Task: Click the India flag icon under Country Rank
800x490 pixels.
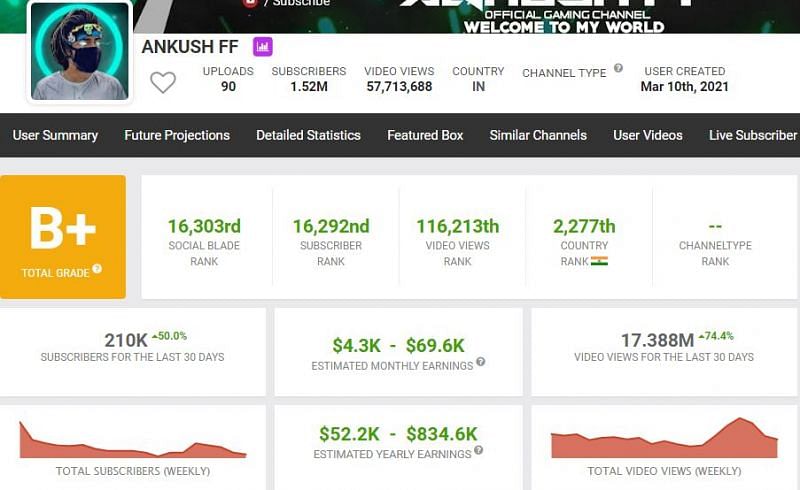Action: click(x=599, y=262)
